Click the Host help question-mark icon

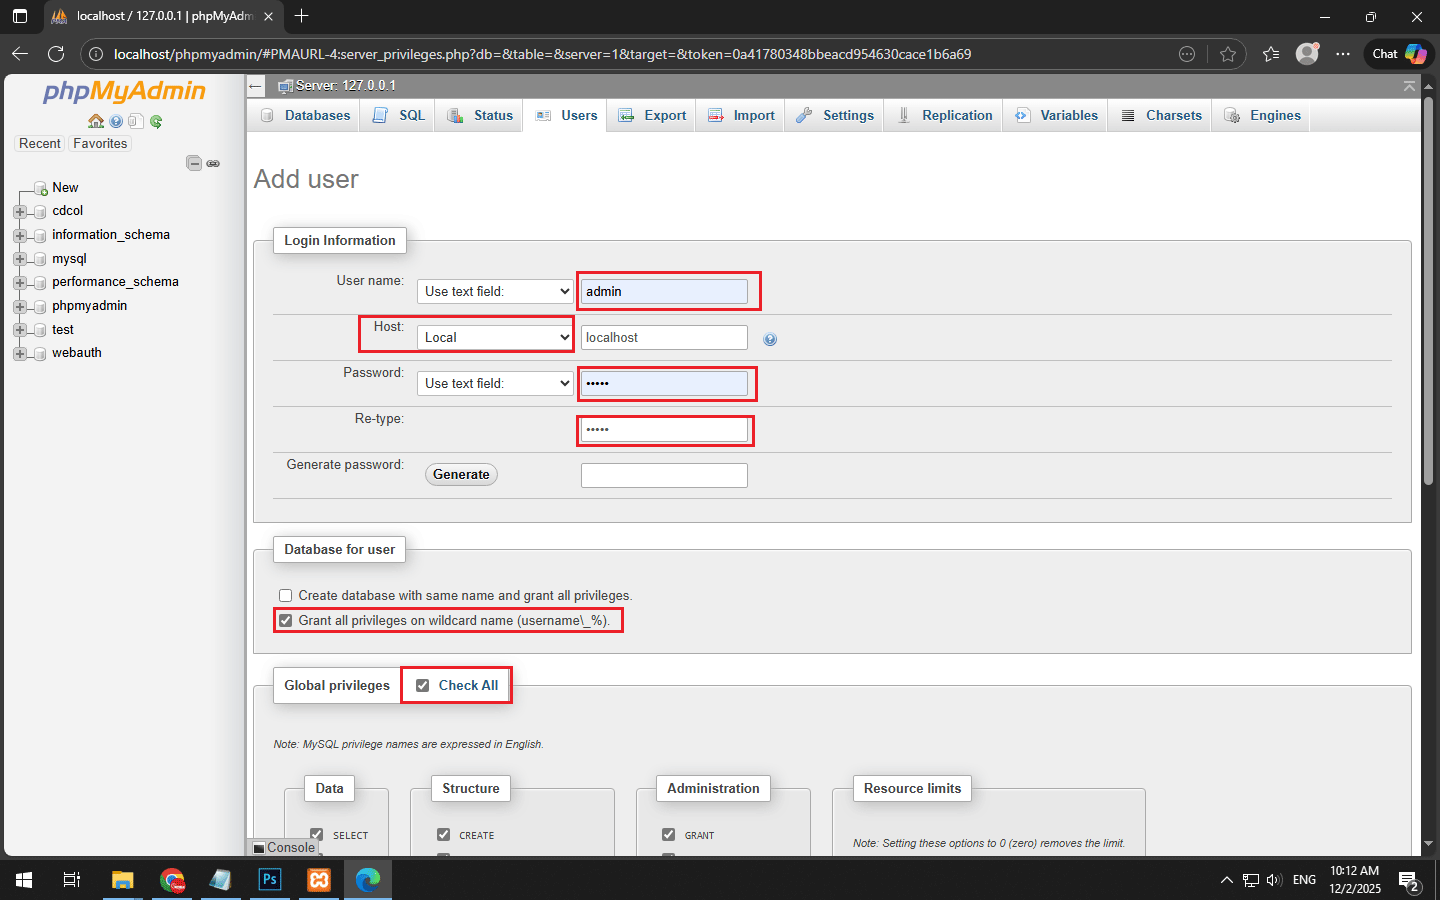[x=770, y=339]
